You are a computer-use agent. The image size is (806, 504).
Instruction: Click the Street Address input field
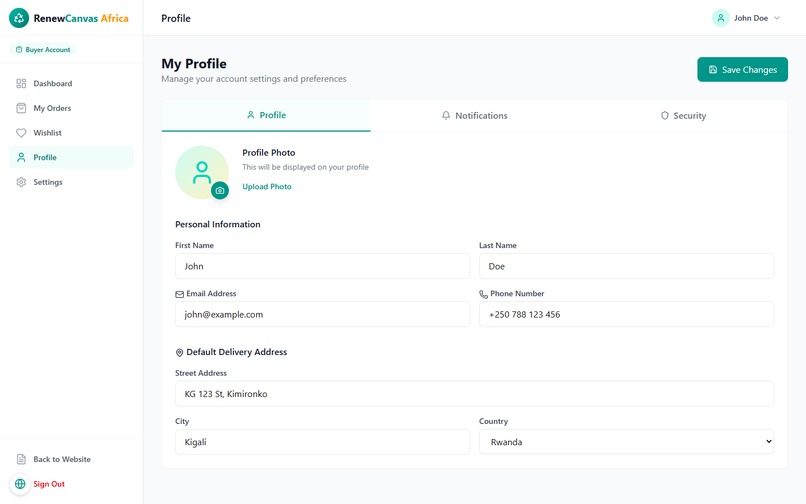(x=474, y=394)
